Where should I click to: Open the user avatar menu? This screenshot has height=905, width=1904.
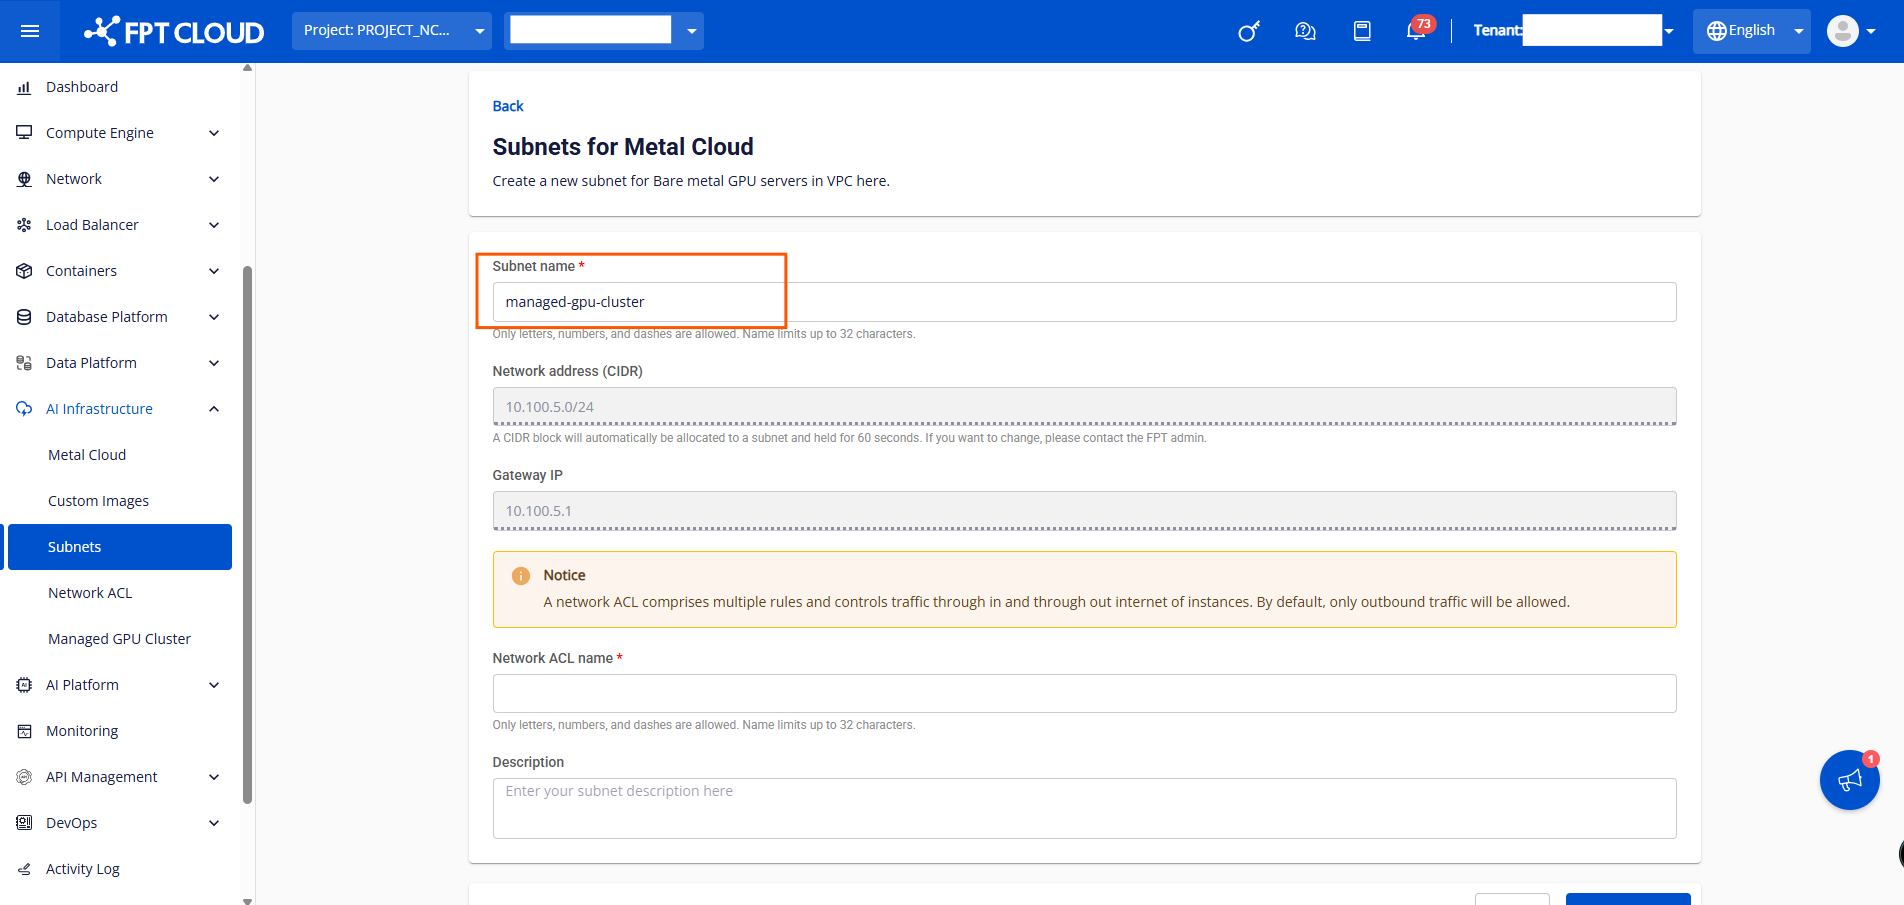[x=1850, y=31]
